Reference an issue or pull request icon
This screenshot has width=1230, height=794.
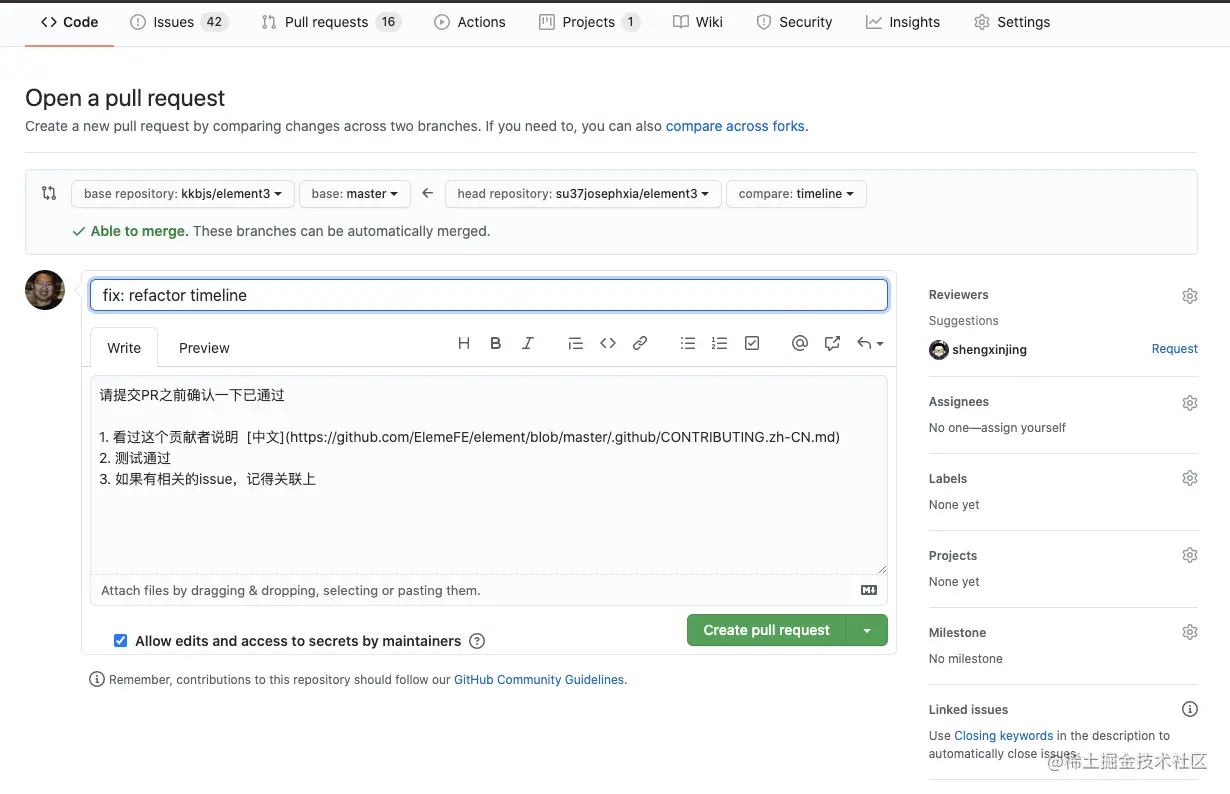(832, 343)
